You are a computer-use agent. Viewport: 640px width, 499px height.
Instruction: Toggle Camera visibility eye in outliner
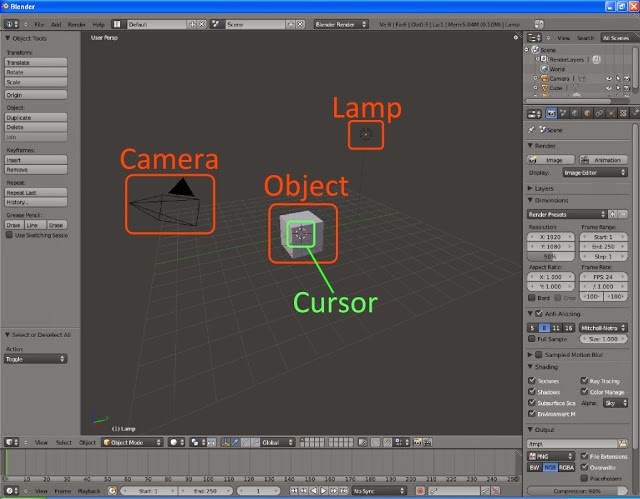pyautogui.click(x=609, y=78)
